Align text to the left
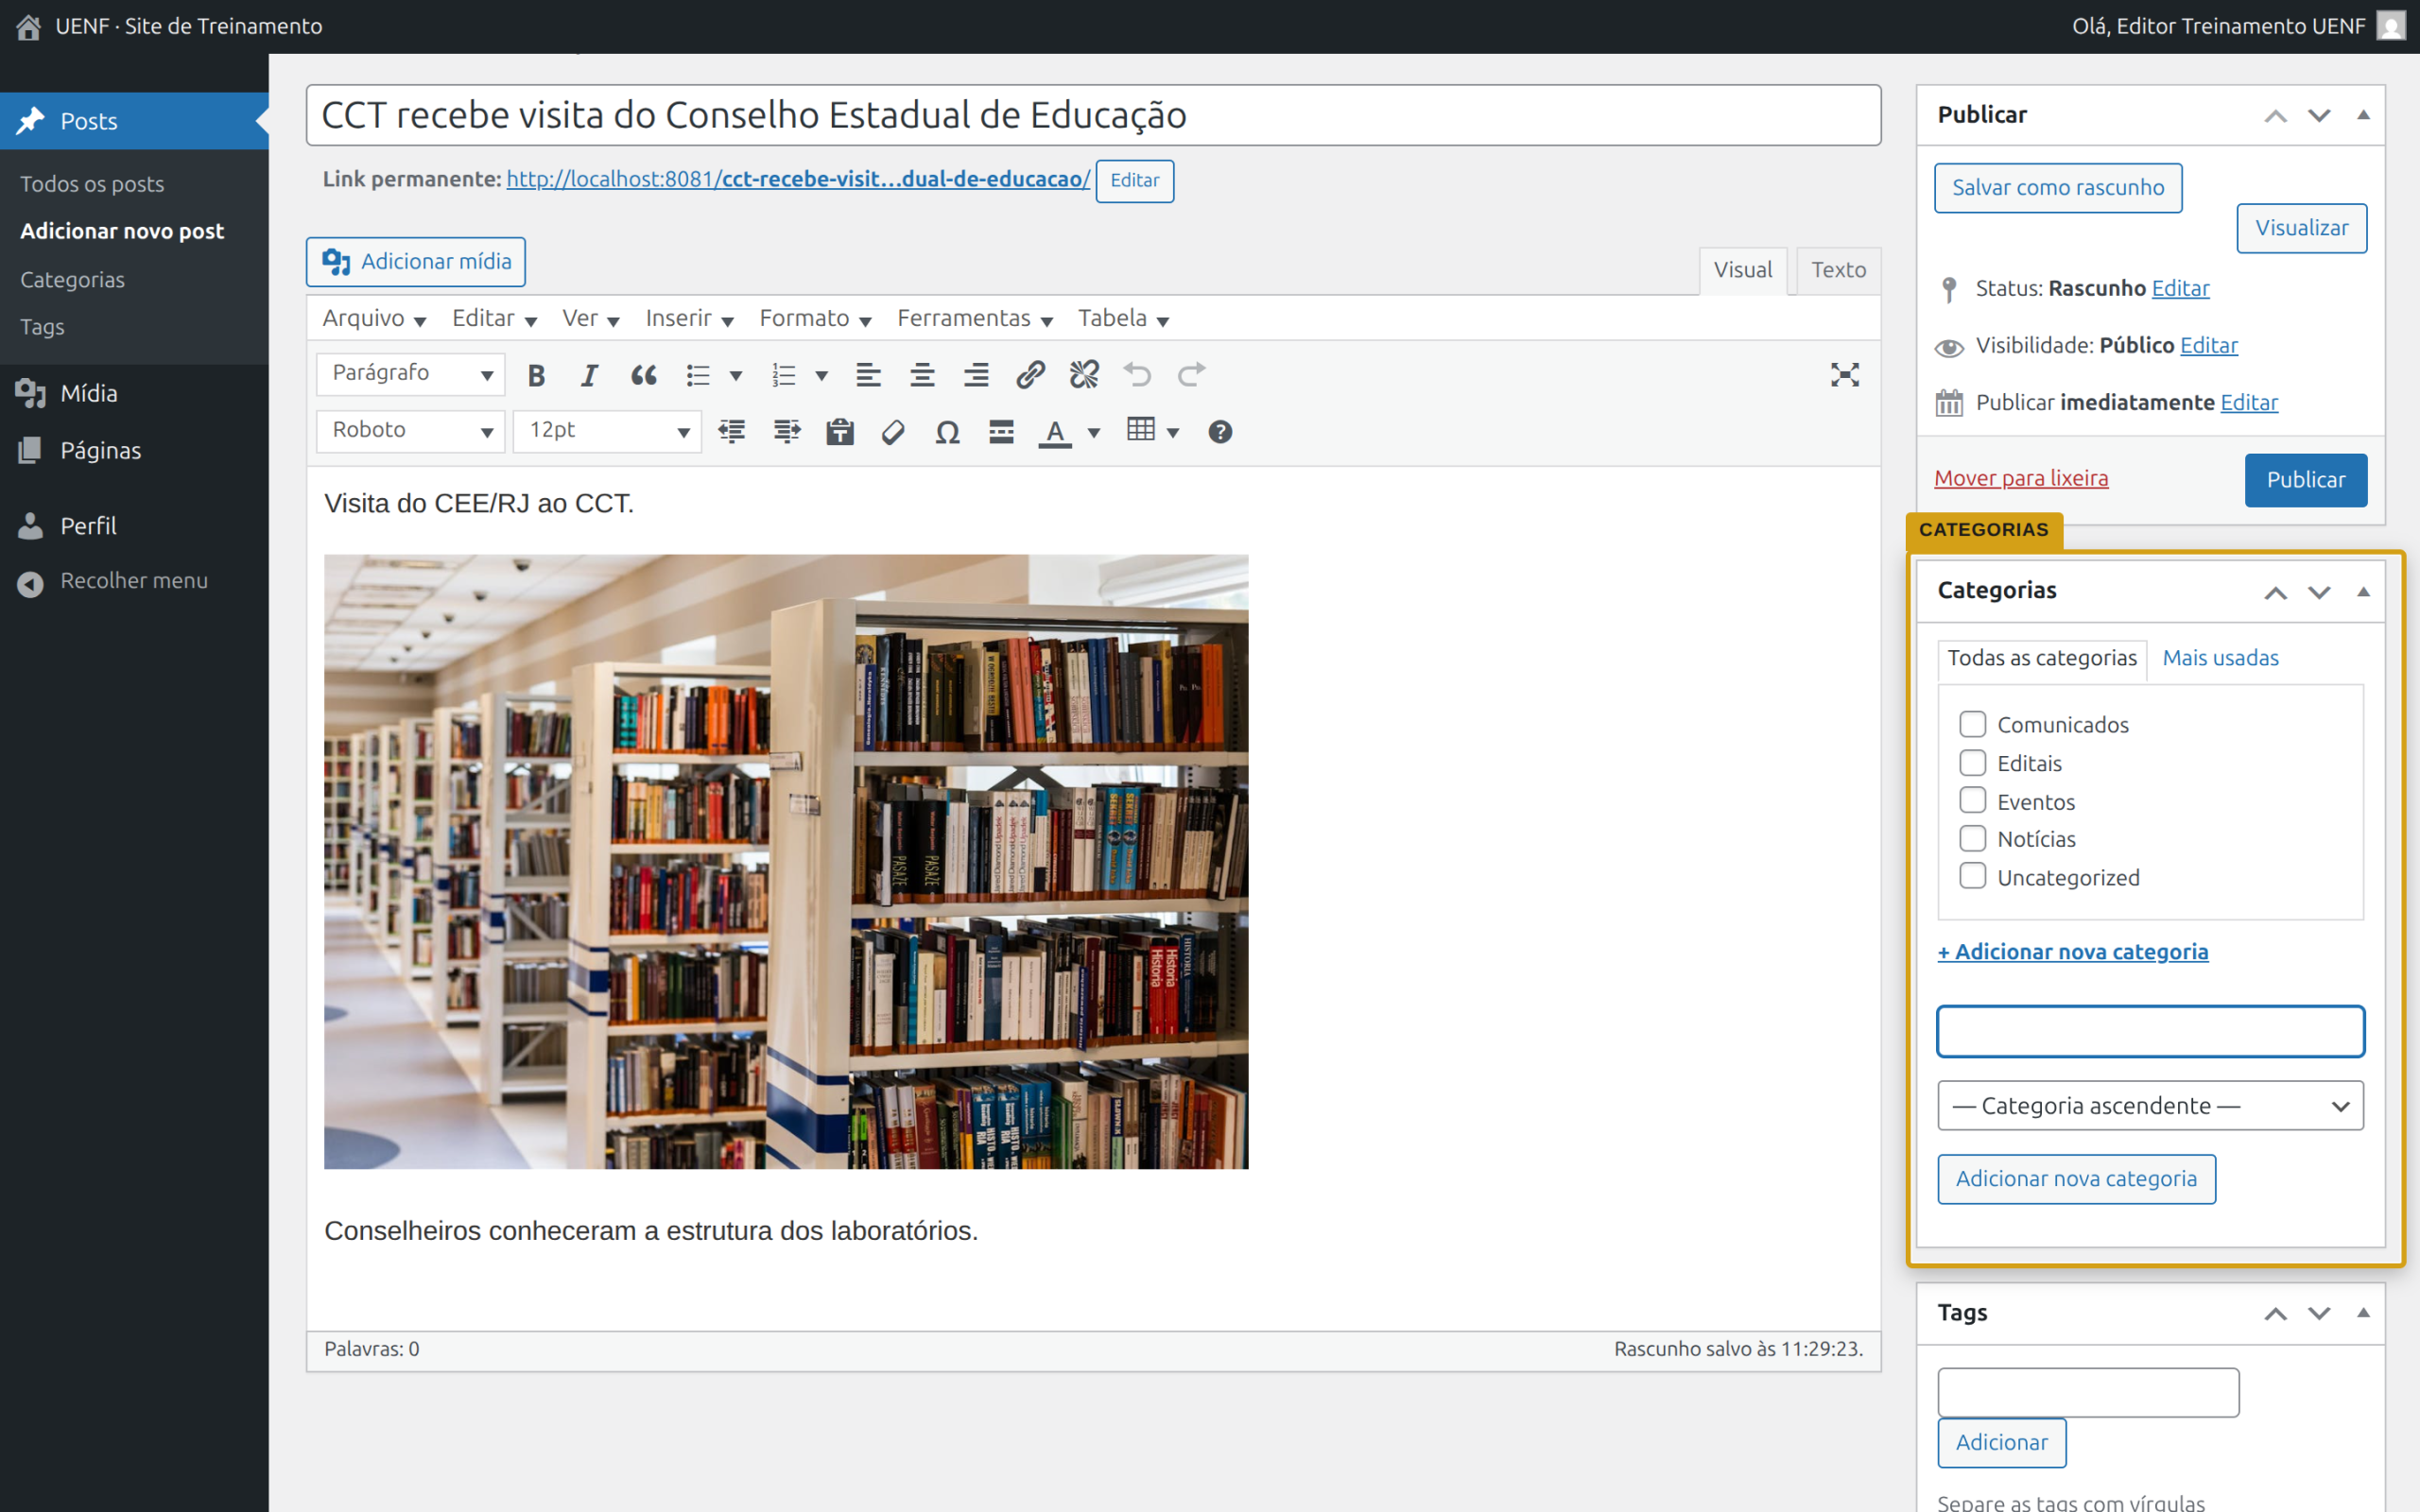The image size is (2420, 1512). (868, 375)
